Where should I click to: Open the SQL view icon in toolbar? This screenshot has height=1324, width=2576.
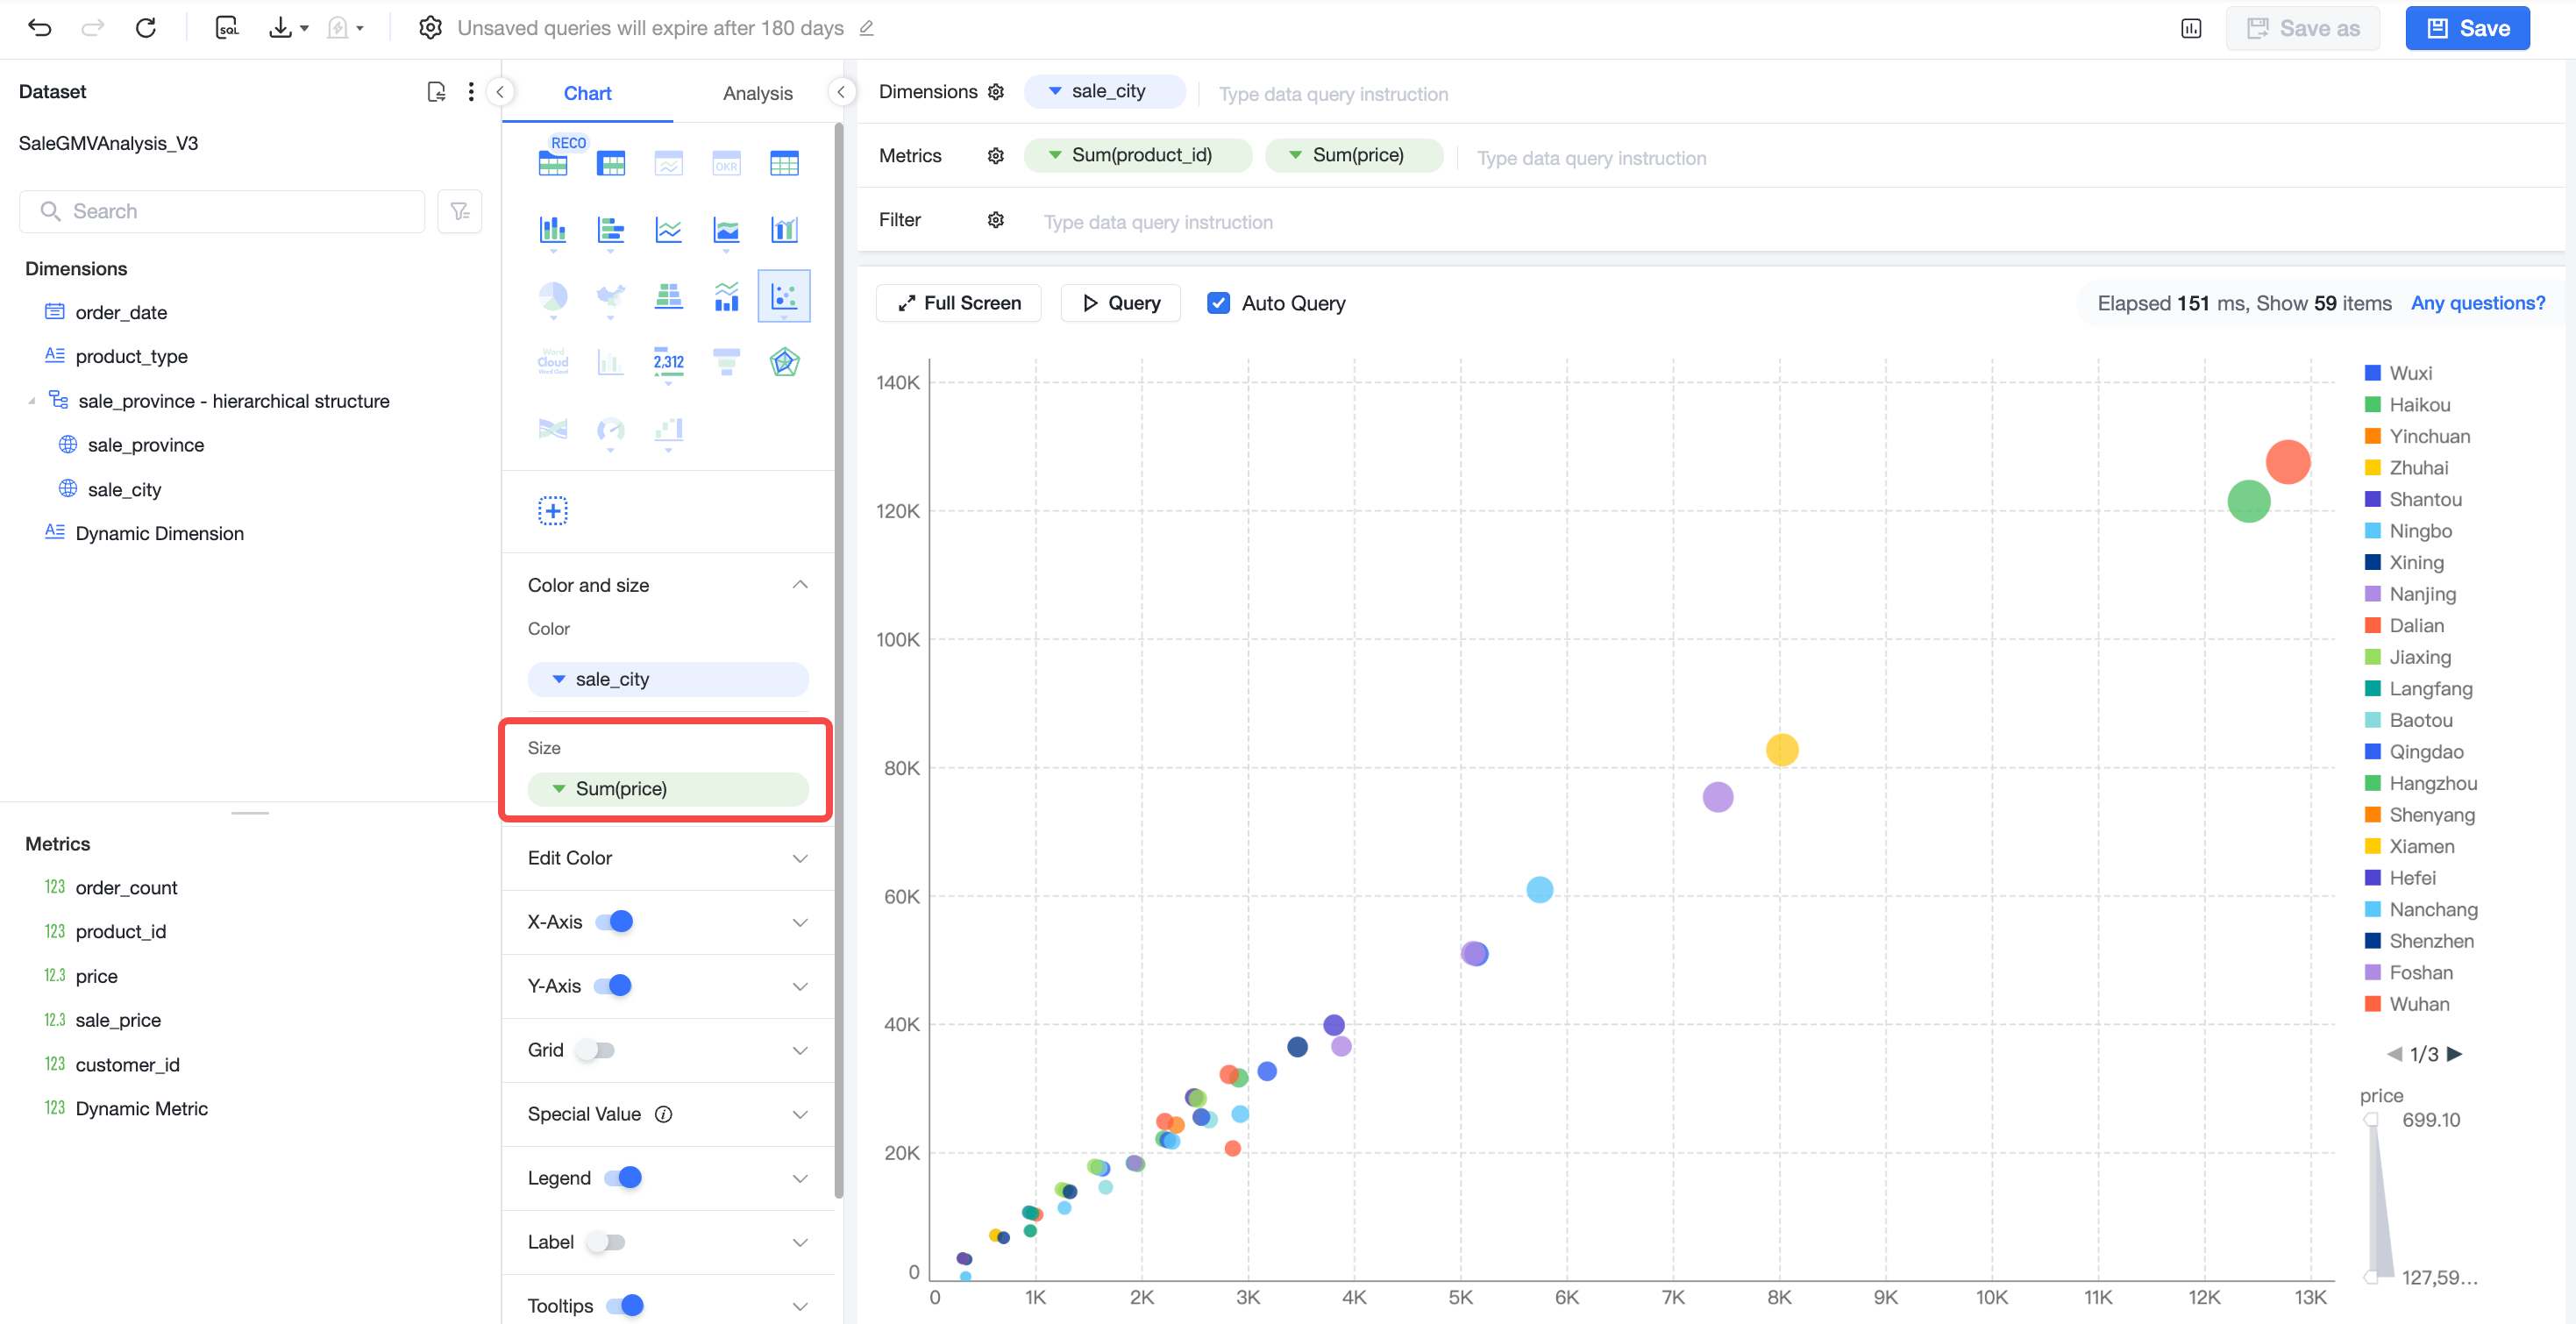228,28
